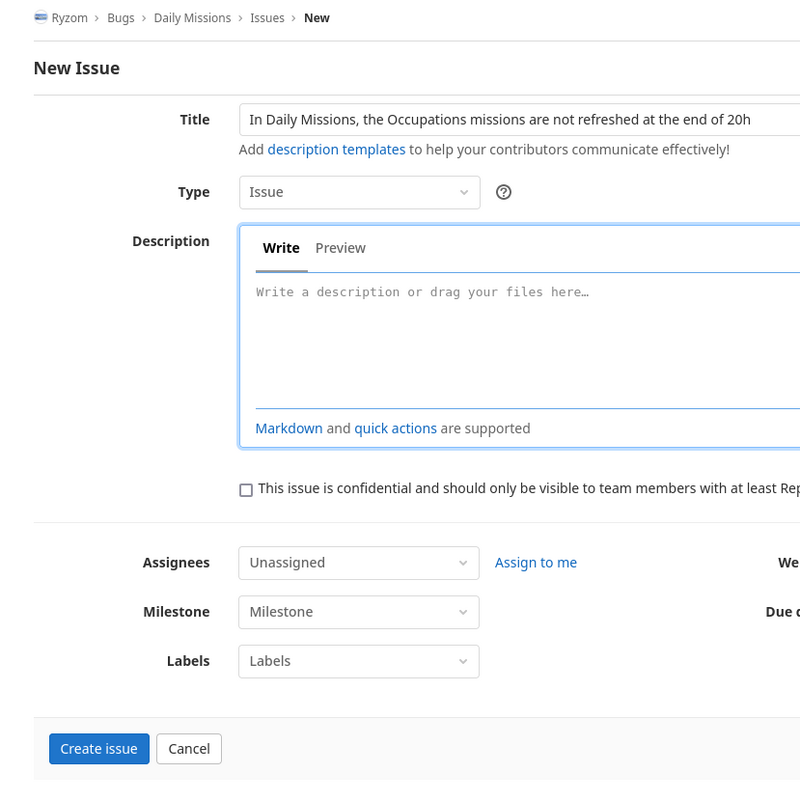This screenshot has height=801, width=800.
Task: Switch to the Preview tab
Action: click(x=340, y=248)
